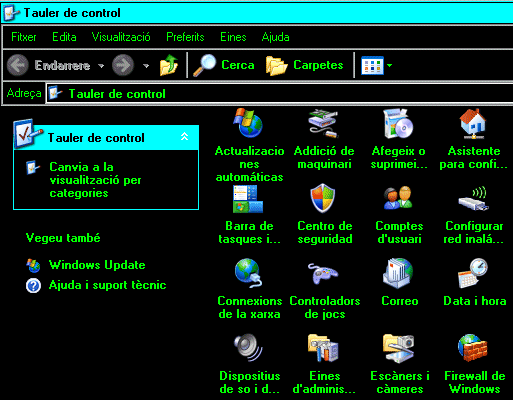Open Dispositius de so speaker icon

(248, 348)
